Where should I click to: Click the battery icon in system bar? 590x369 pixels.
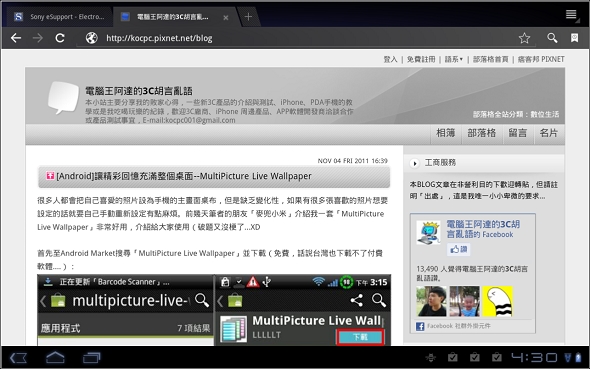click(x=578, y=357)
